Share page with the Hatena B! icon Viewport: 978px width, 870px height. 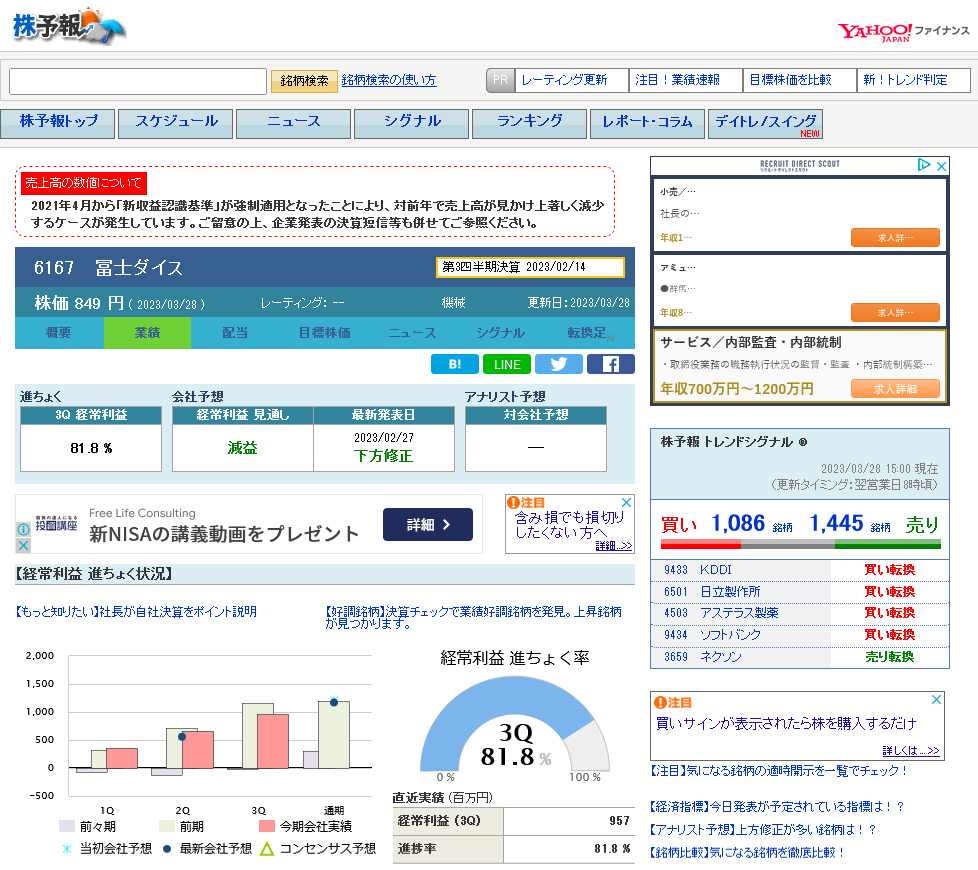click(455, 364)
